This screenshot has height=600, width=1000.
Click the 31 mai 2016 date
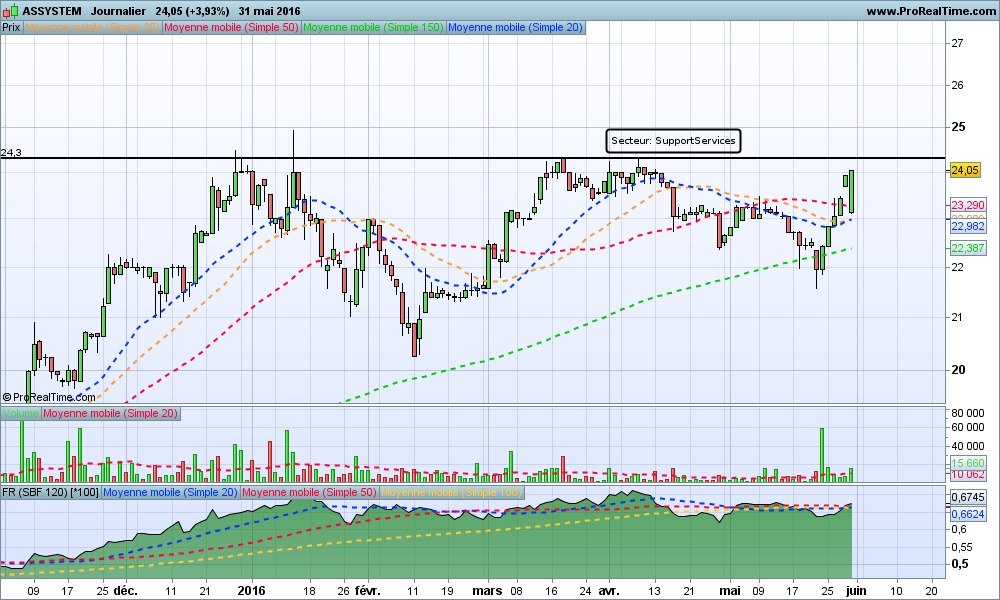(269, 11)
